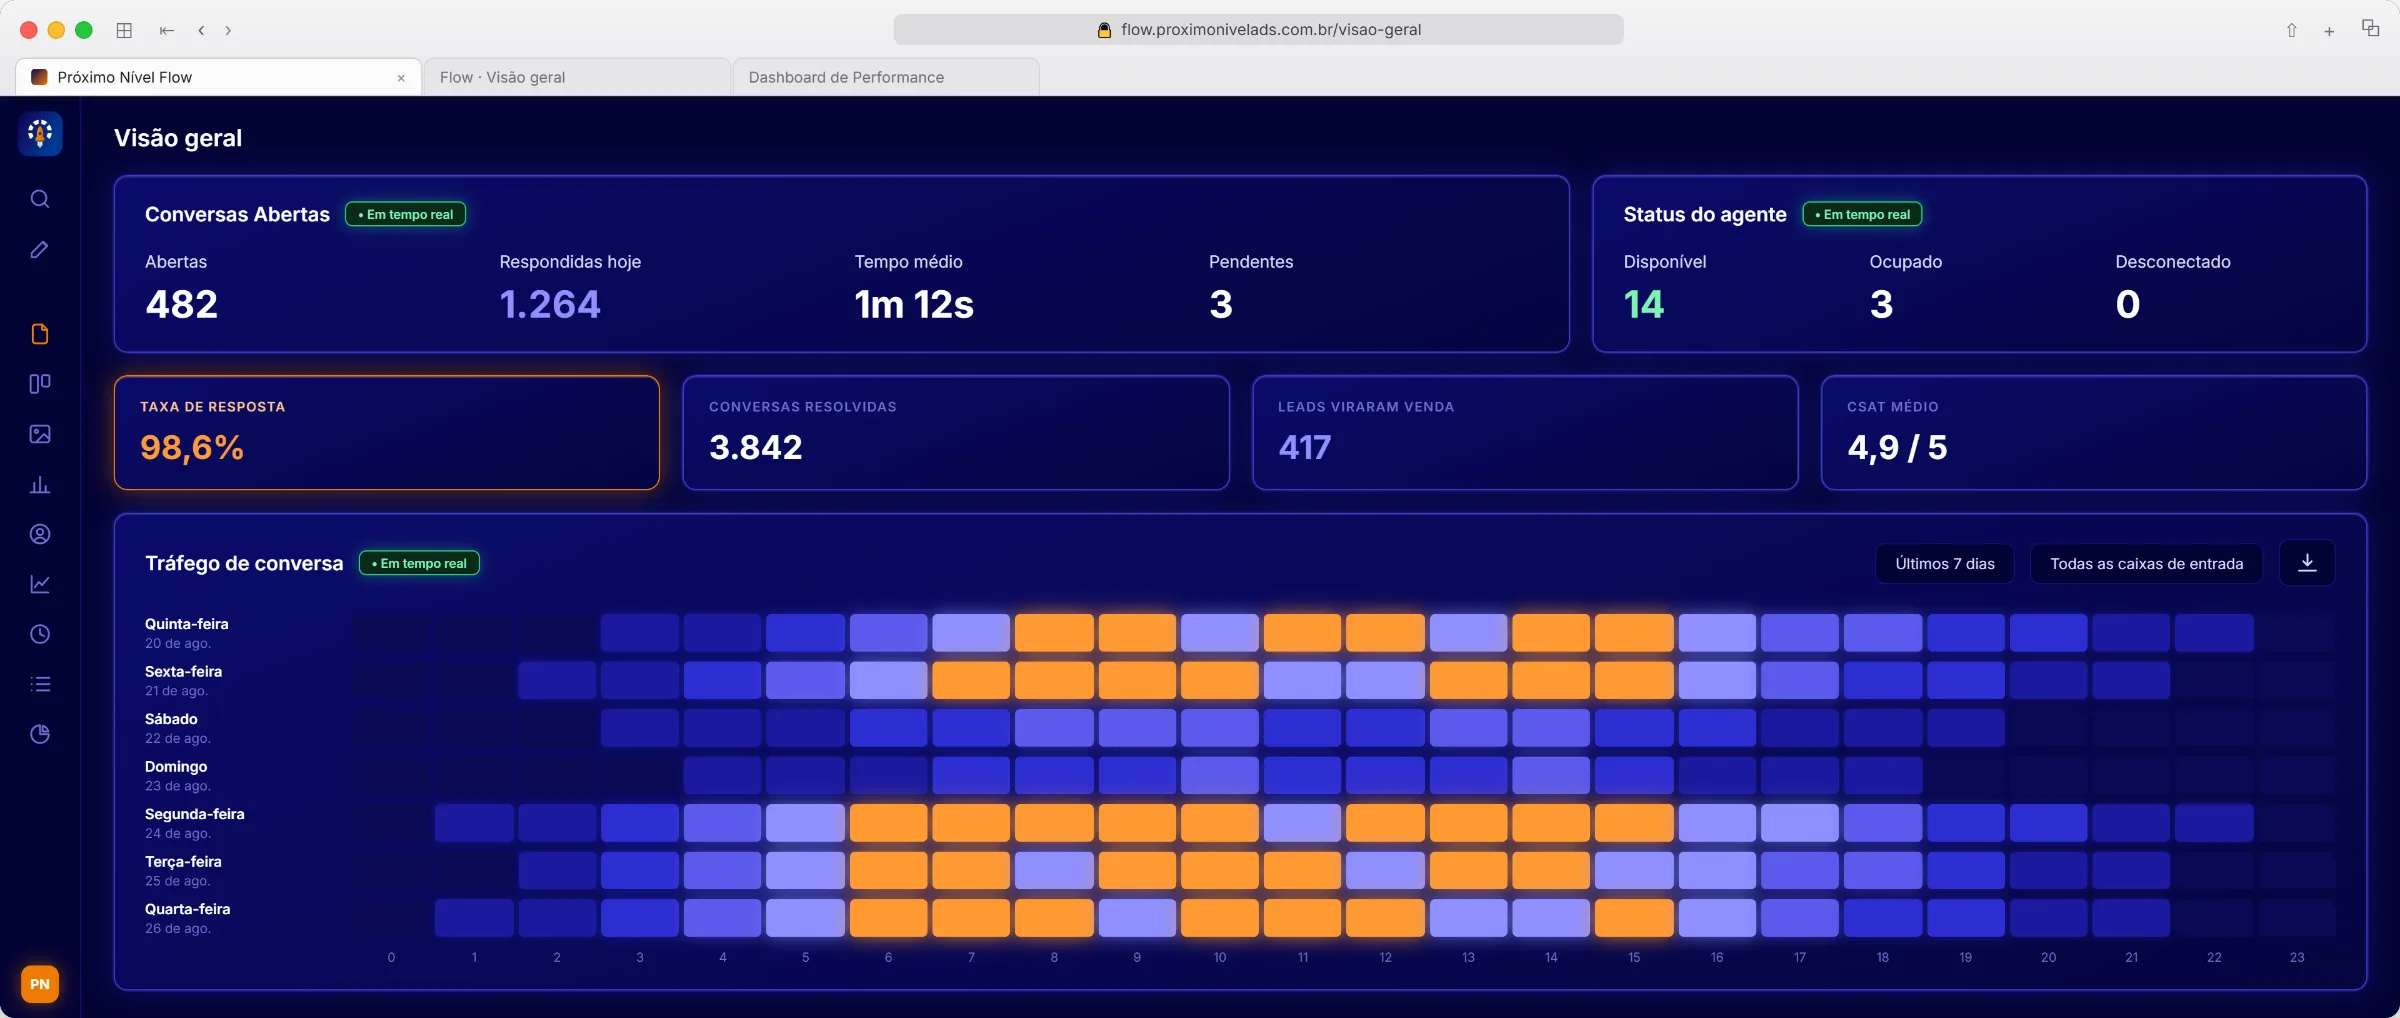
Task: Click Domingo heatmap cell at hour 10
Action: 1220,775
